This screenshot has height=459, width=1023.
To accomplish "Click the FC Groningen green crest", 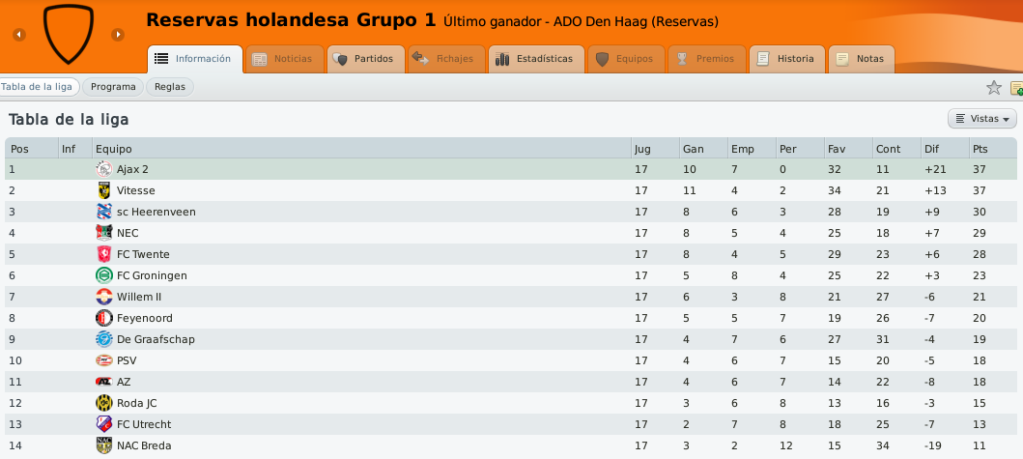I will (x=104, y=276).
